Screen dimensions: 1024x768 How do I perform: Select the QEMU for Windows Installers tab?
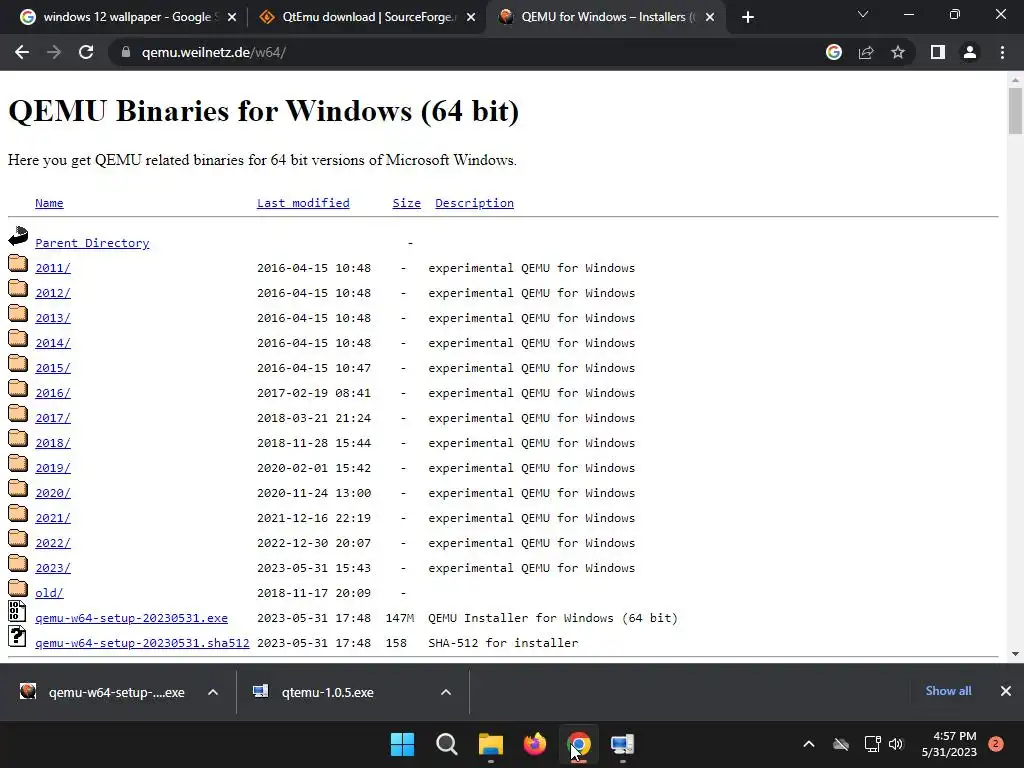coord(605,17)
